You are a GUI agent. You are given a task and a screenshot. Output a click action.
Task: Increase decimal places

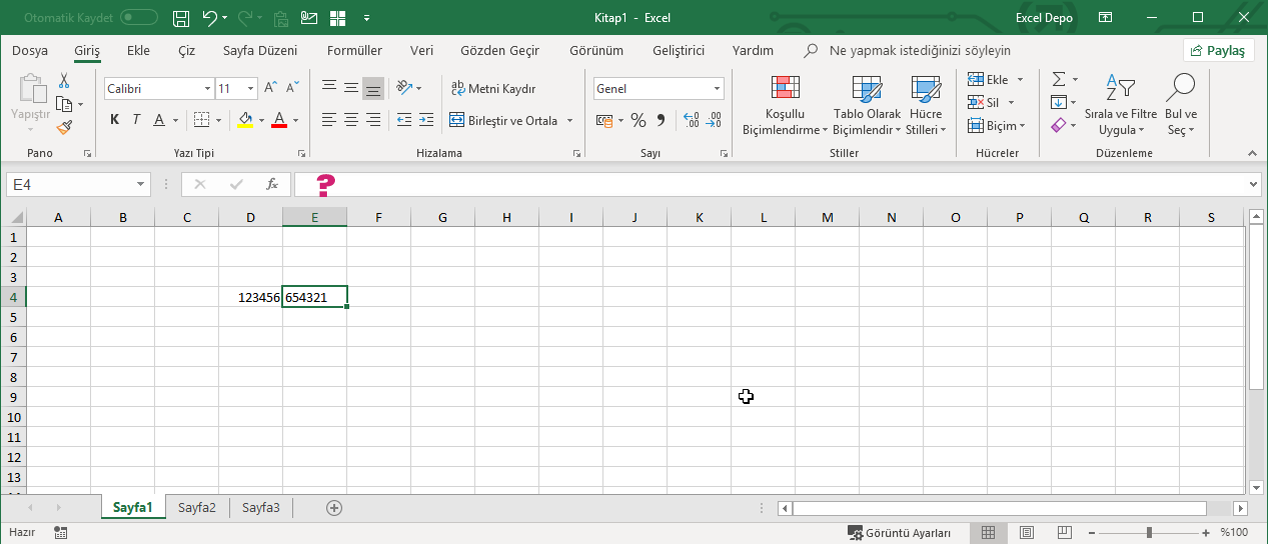click(x=691, y=120)
